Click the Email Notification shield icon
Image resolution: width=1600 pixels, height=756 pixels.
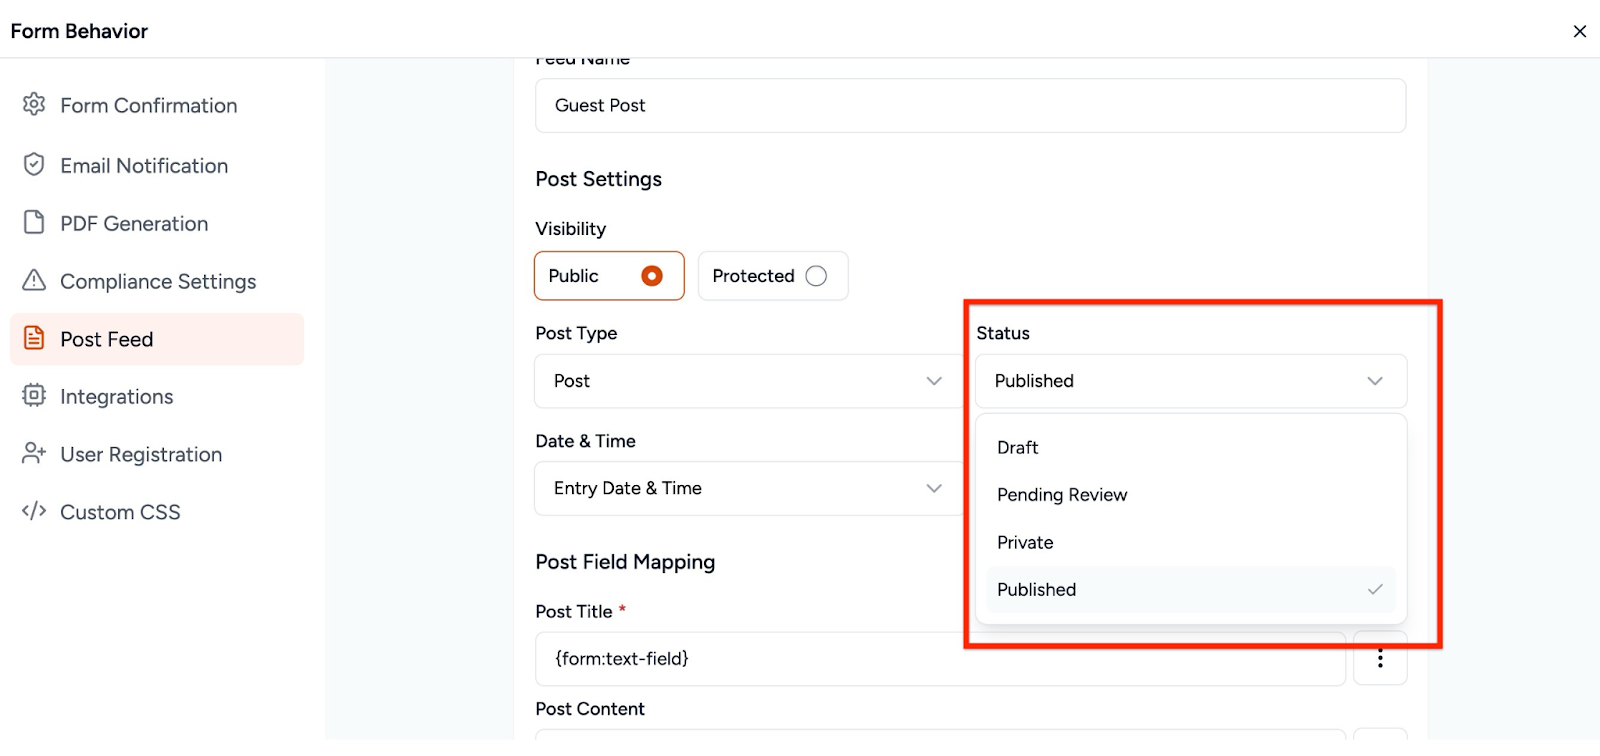[x=34, y=165]
